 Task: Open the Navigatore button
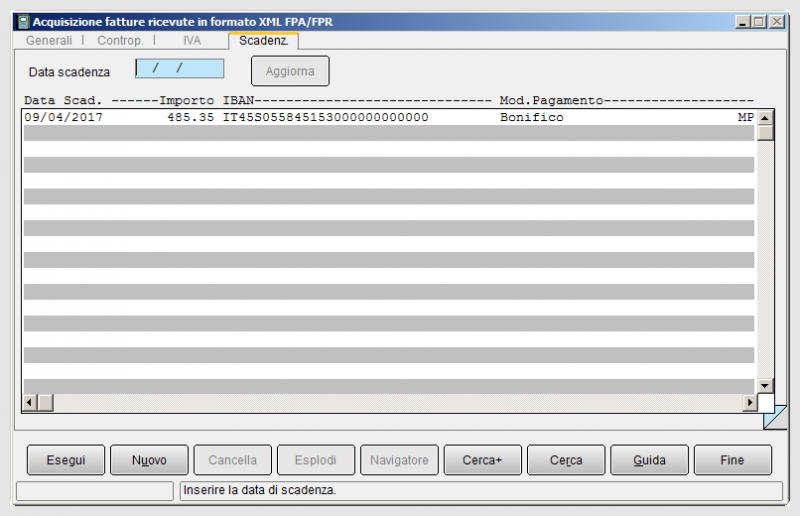click(x=399, y=460)
